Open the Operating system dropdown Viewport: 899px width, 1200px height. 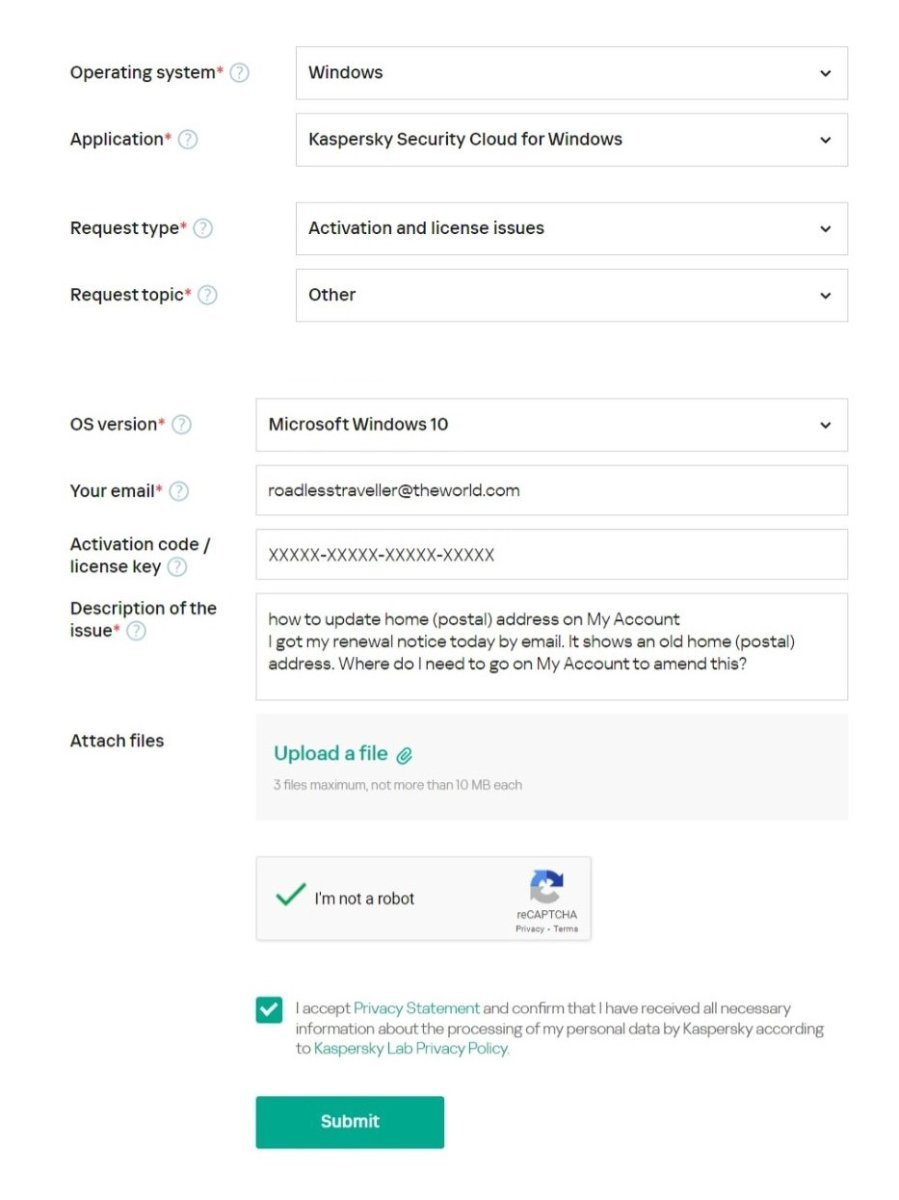(x=571, y=73)
